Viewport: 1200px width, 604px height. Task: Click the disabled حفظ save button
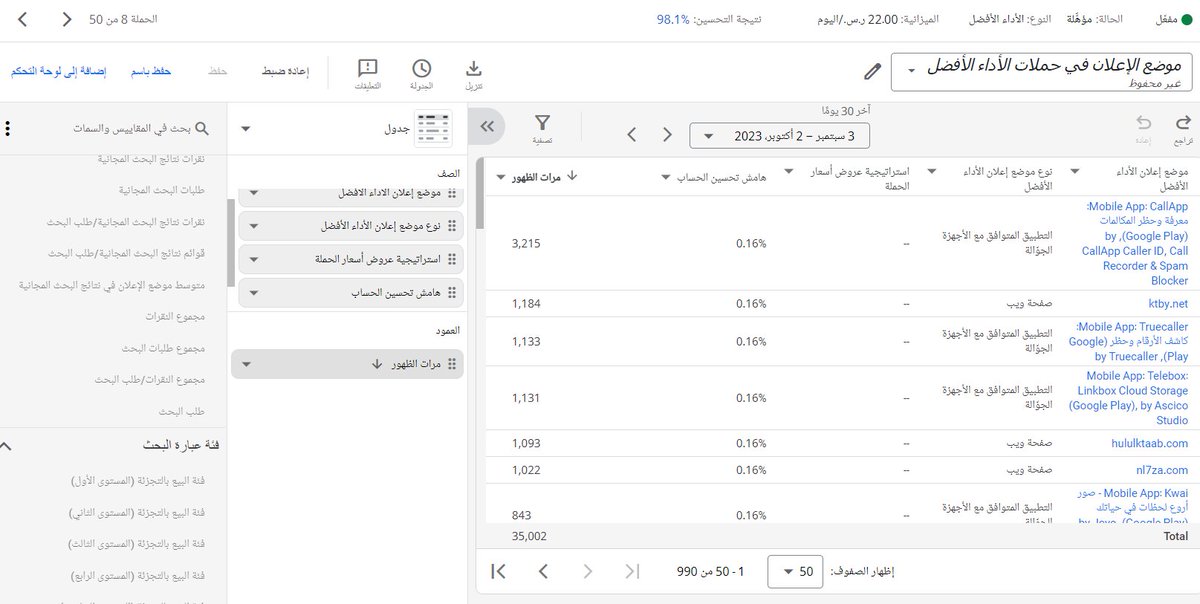point(218,72)
